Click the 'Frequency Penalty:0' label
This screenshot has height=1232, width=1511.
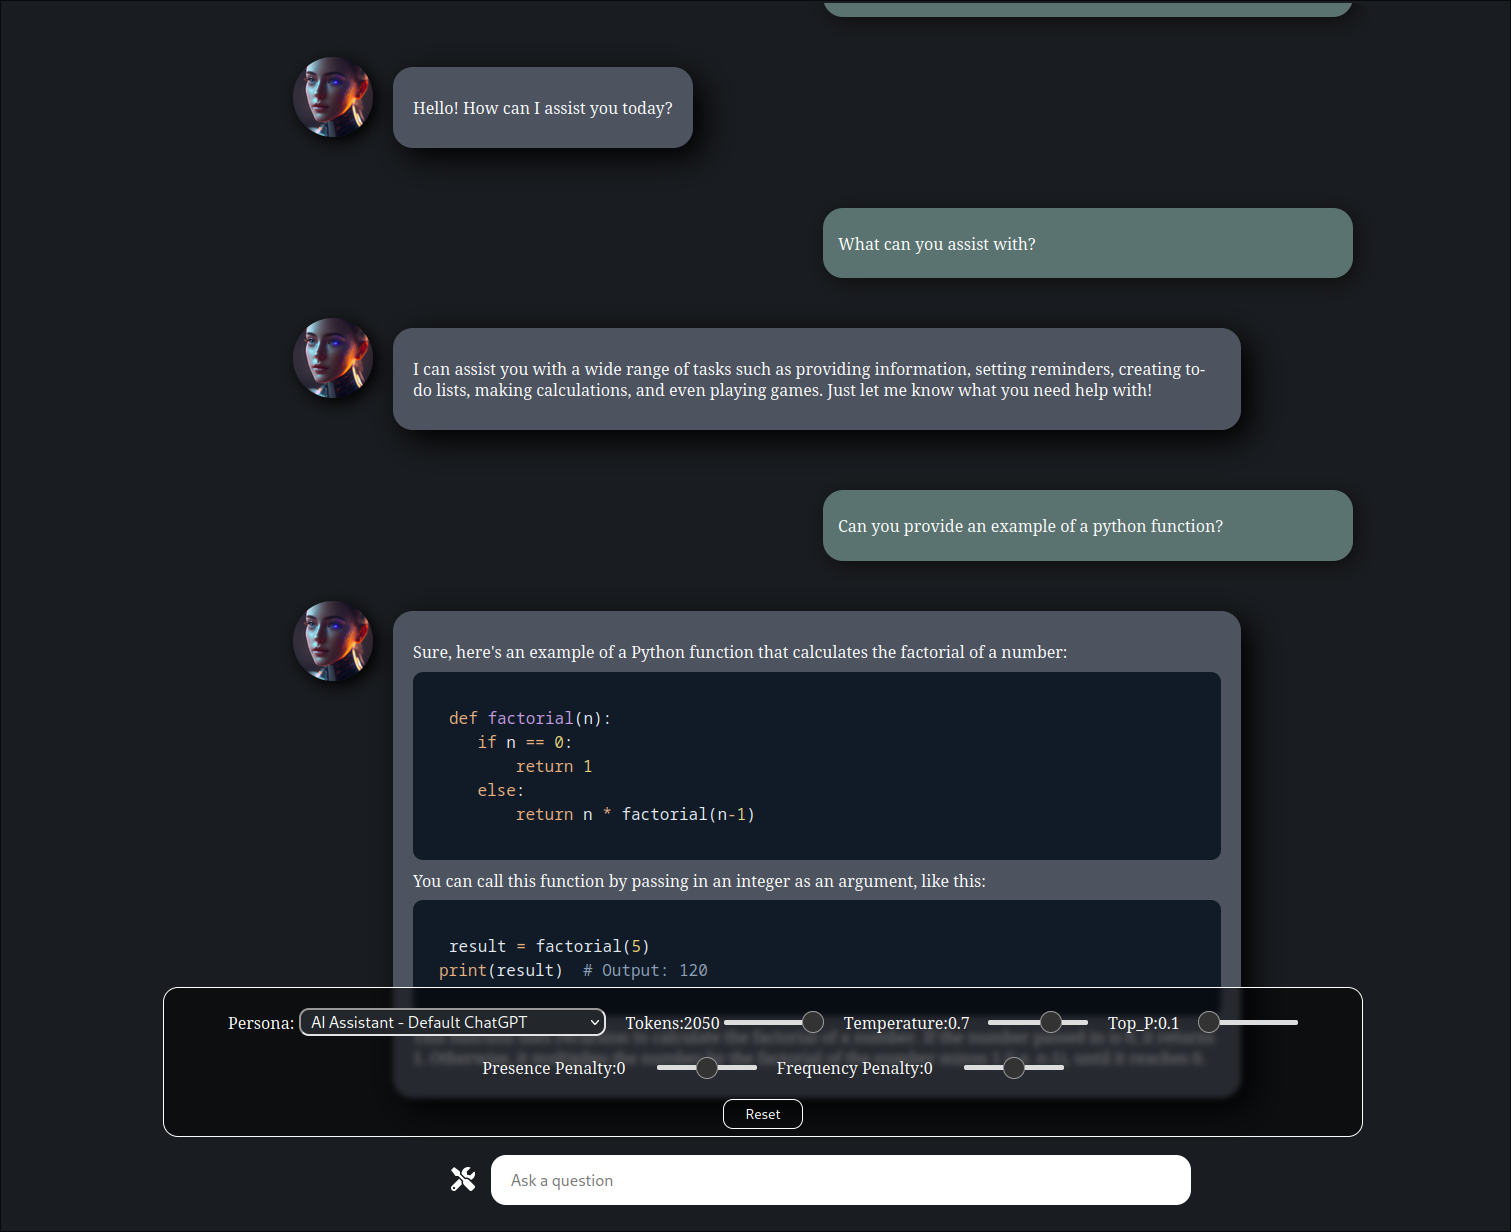coord(854,1068)
